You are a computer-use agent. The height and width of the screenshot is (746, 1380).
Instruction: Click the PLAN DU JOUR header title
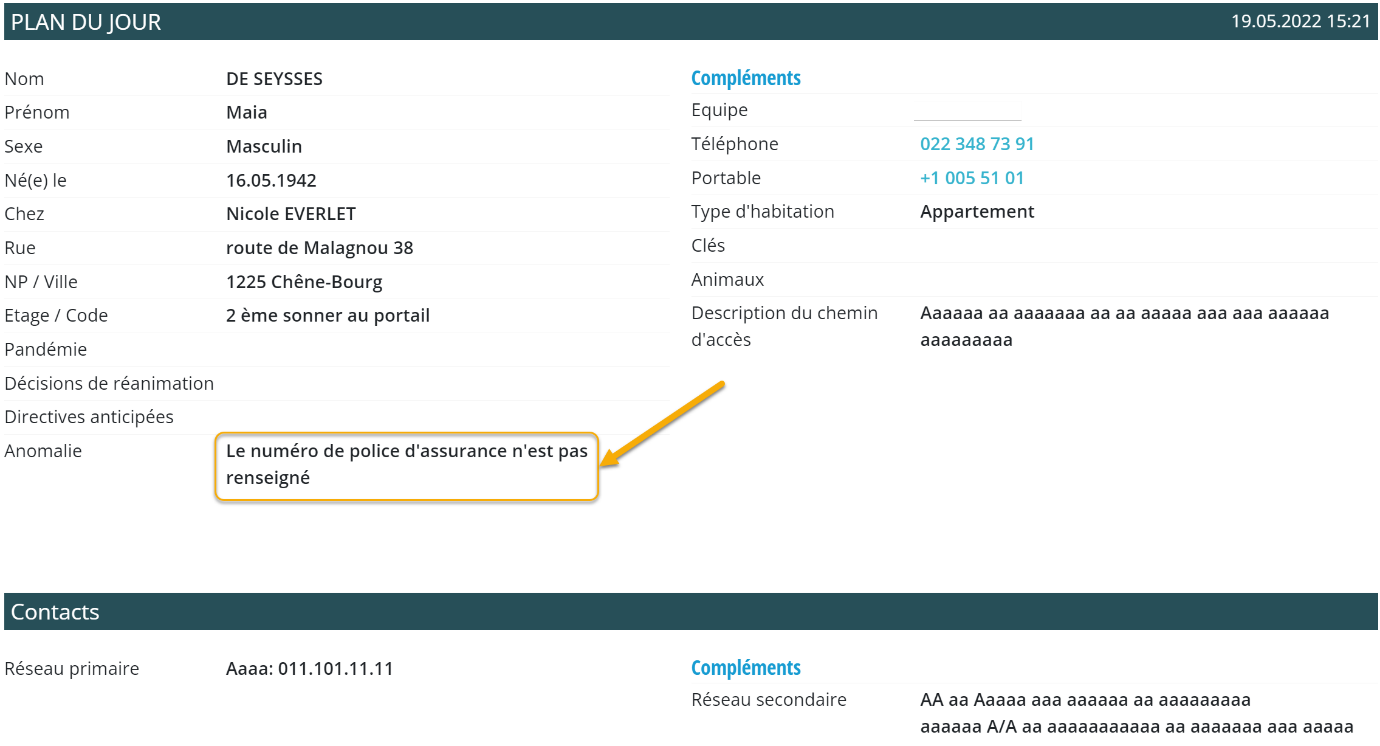86,22
